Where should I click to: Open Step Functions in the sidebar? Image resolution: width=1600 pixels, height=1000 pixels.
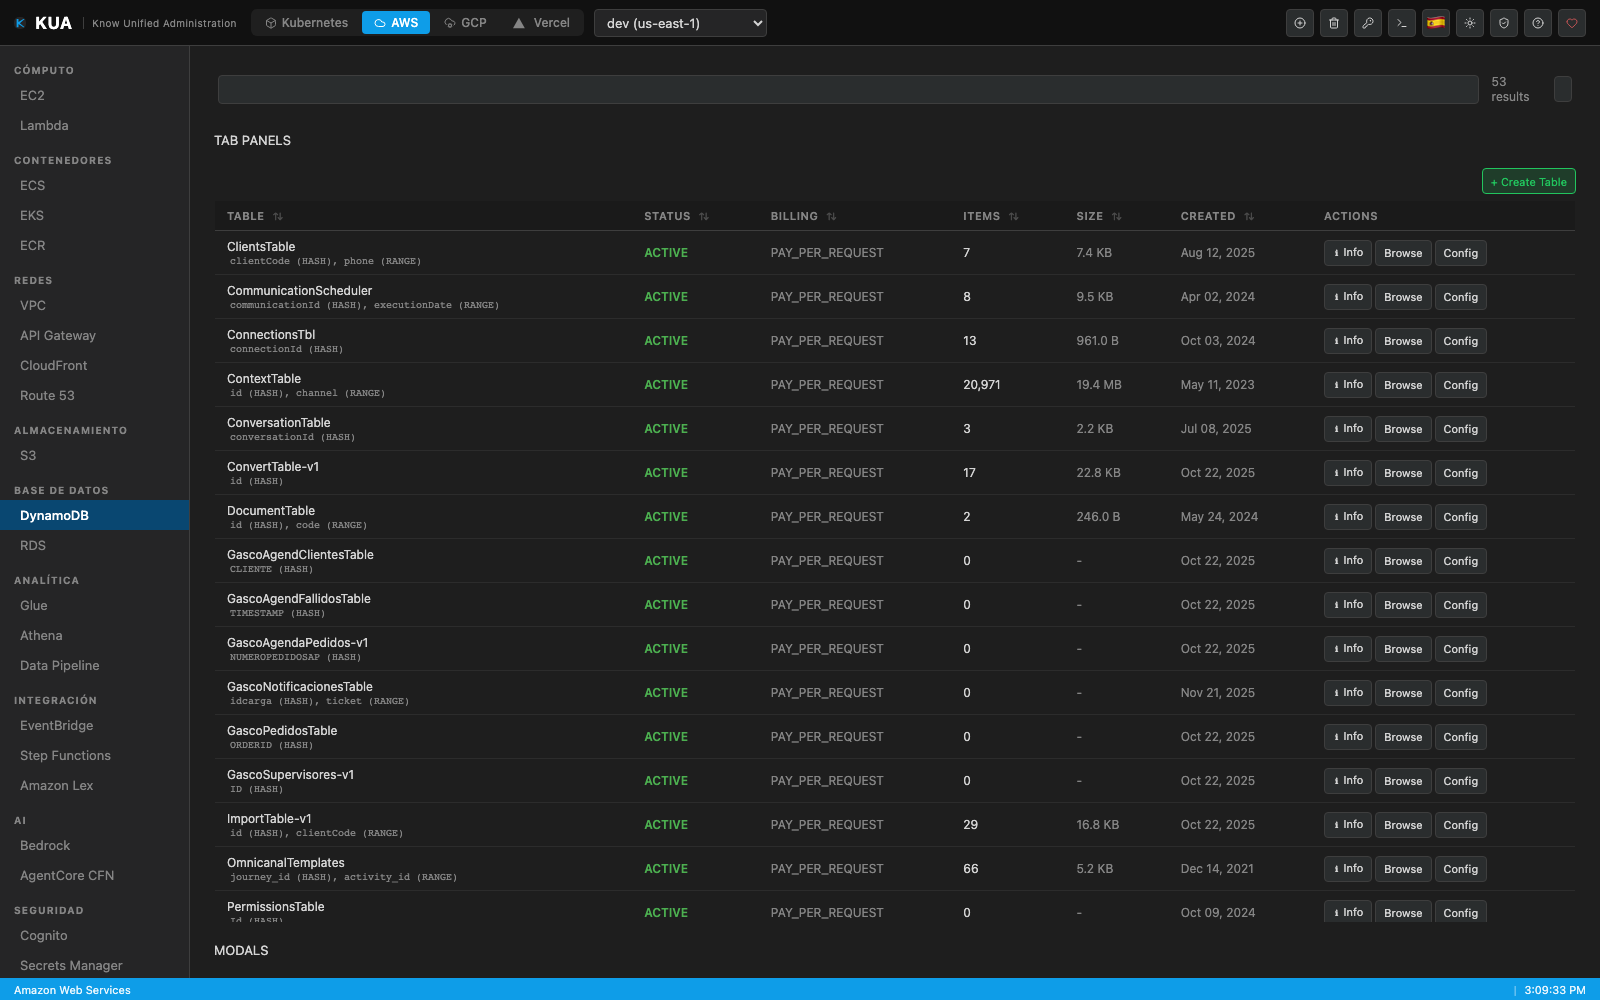94,756
